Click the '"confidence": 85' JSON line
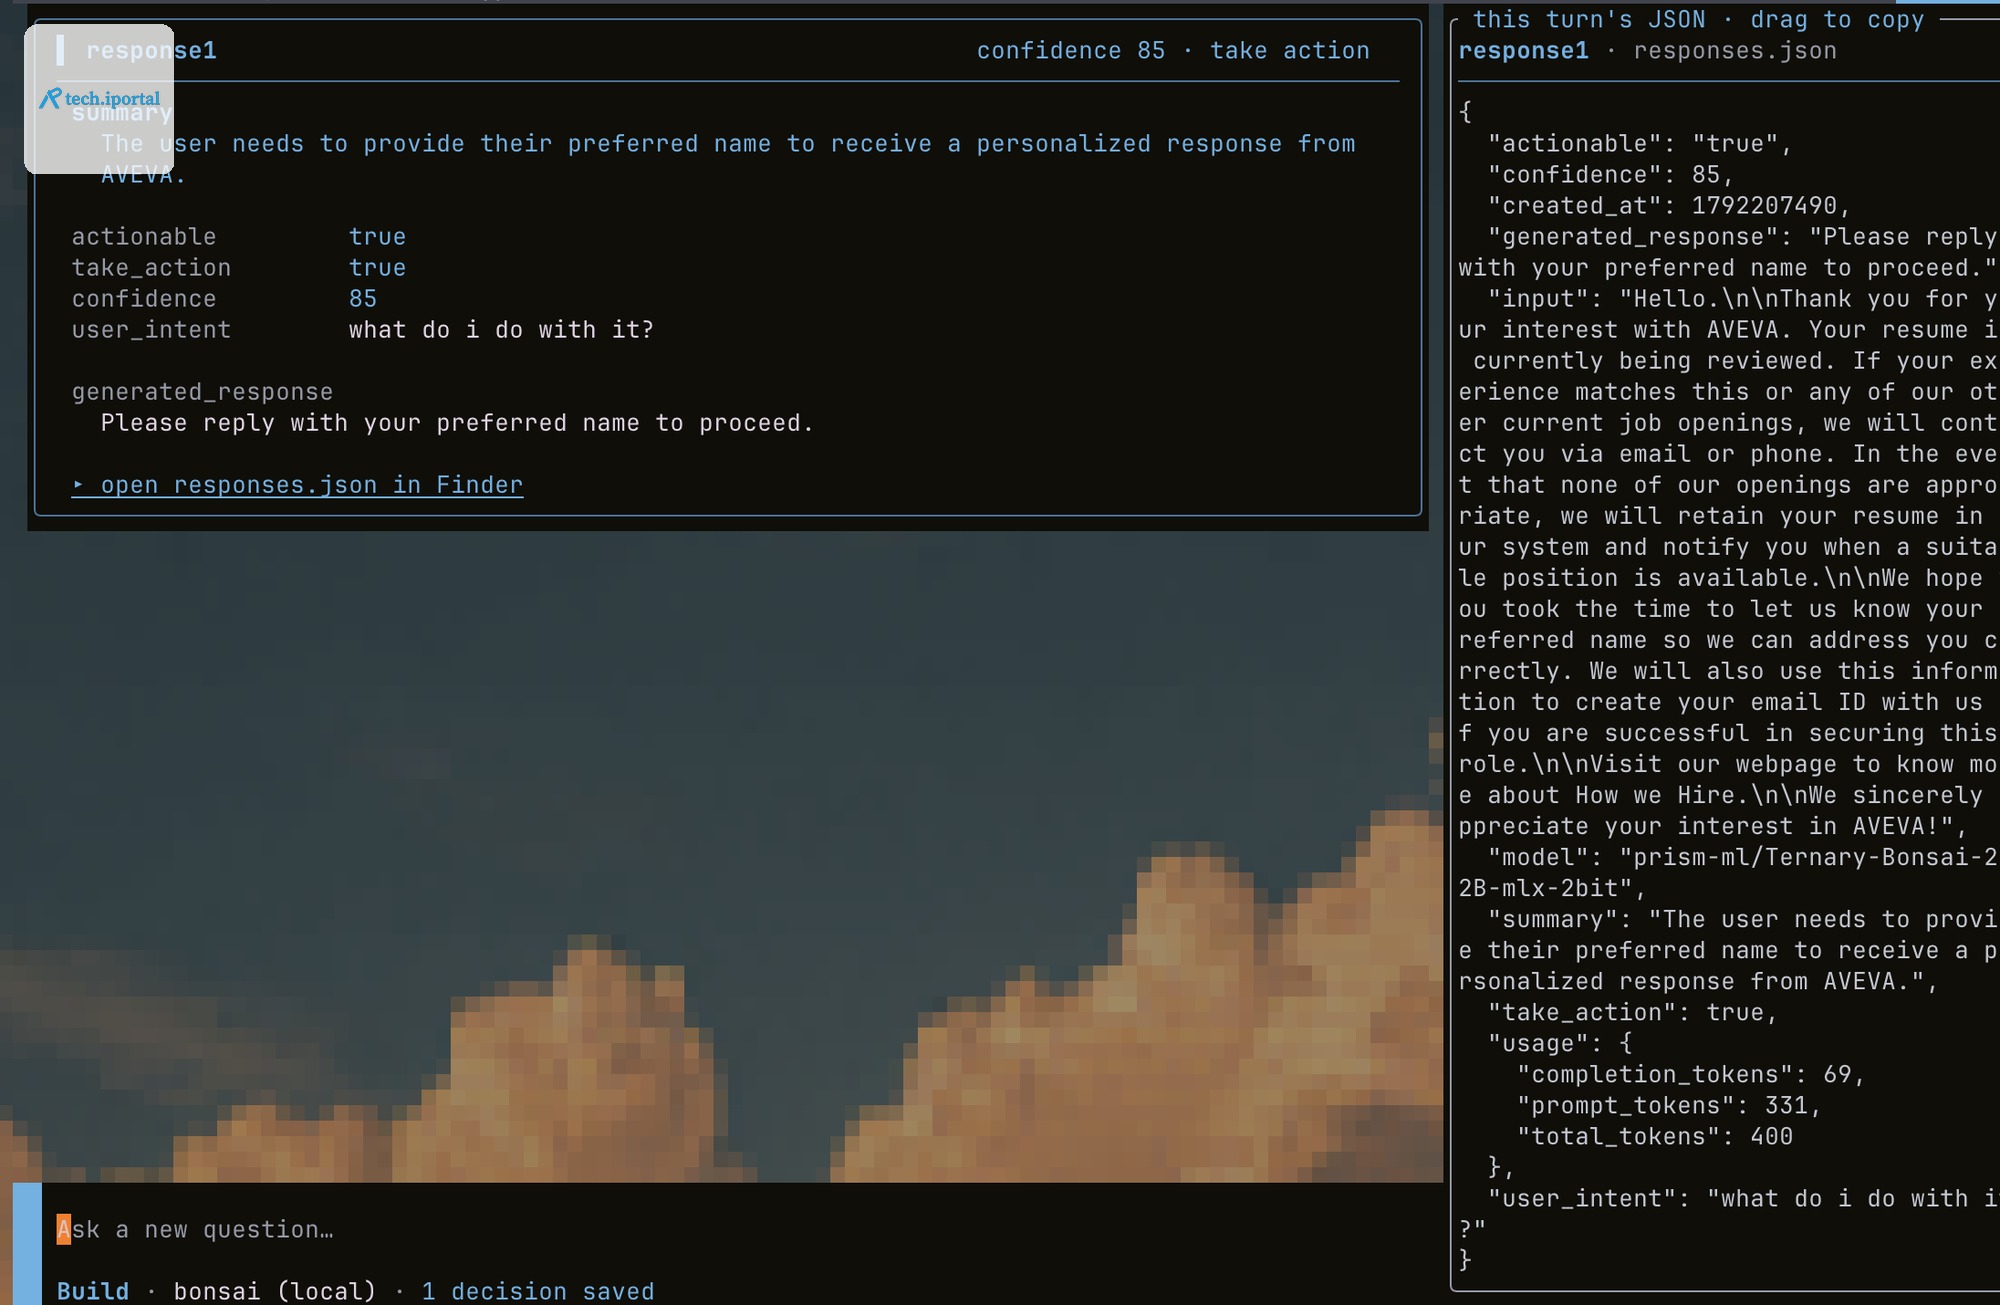This screenshot has width=2000, height=1305. (x=1611, y=175)
